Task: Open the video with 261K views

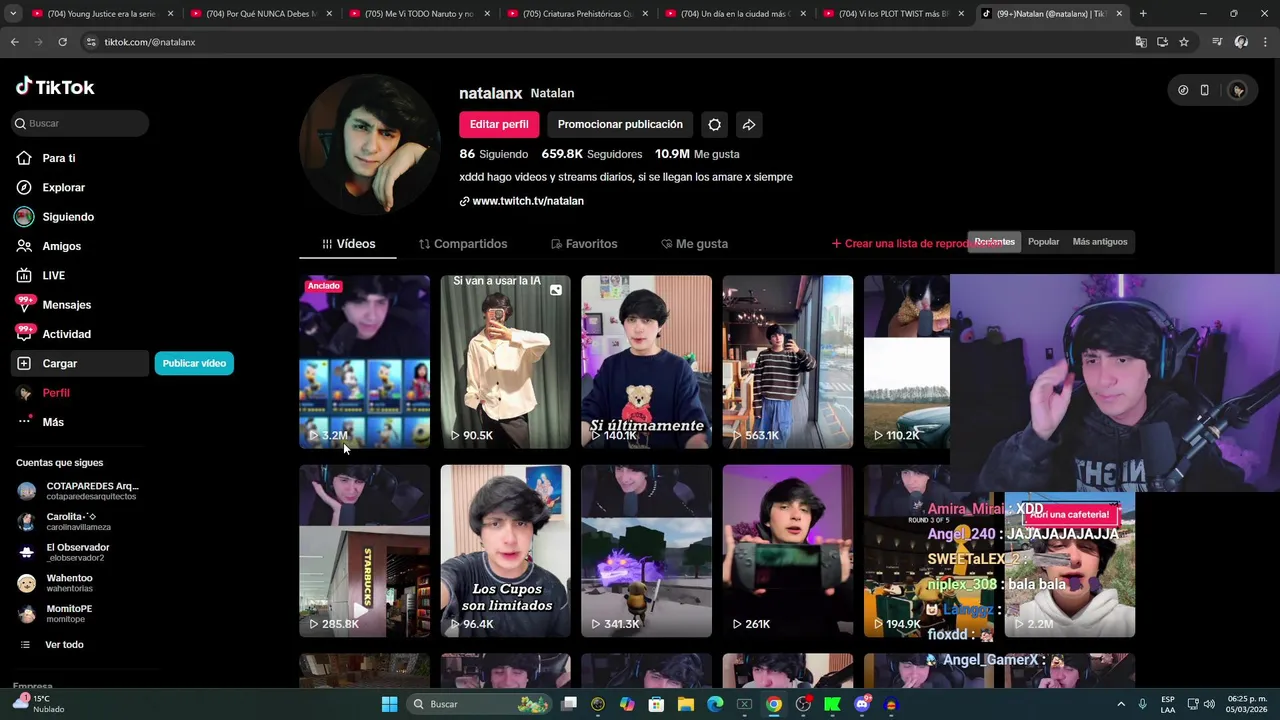Action: click(787, 551)
